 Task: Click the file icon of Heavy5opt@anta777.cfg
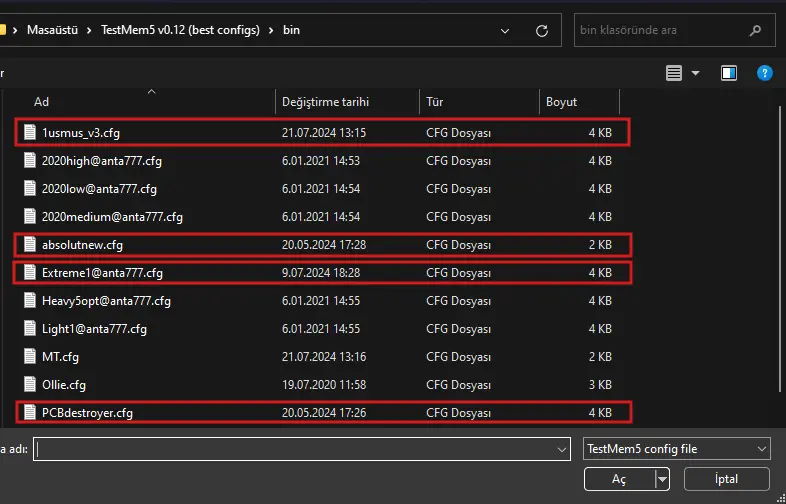pyautogui.click(x=30, y=301)
